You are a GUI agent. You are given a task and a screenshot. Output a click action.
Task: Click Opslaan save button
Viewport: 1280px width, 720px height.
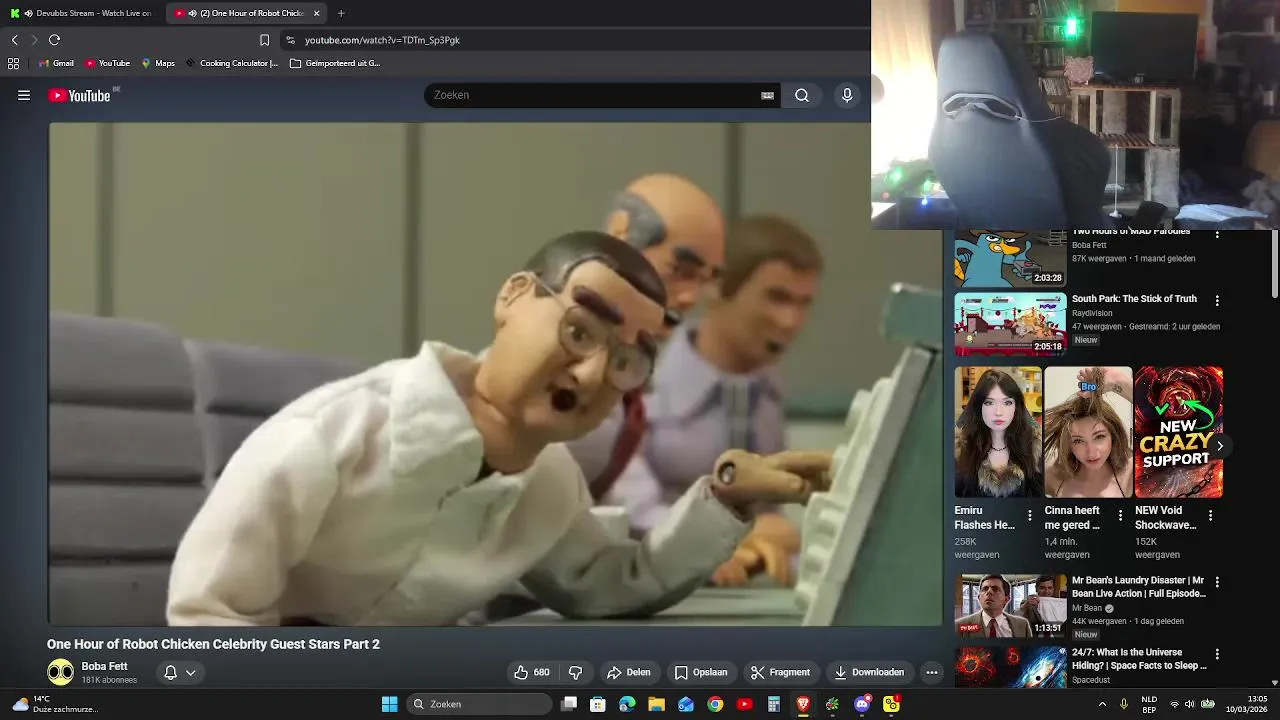[701, 672]
